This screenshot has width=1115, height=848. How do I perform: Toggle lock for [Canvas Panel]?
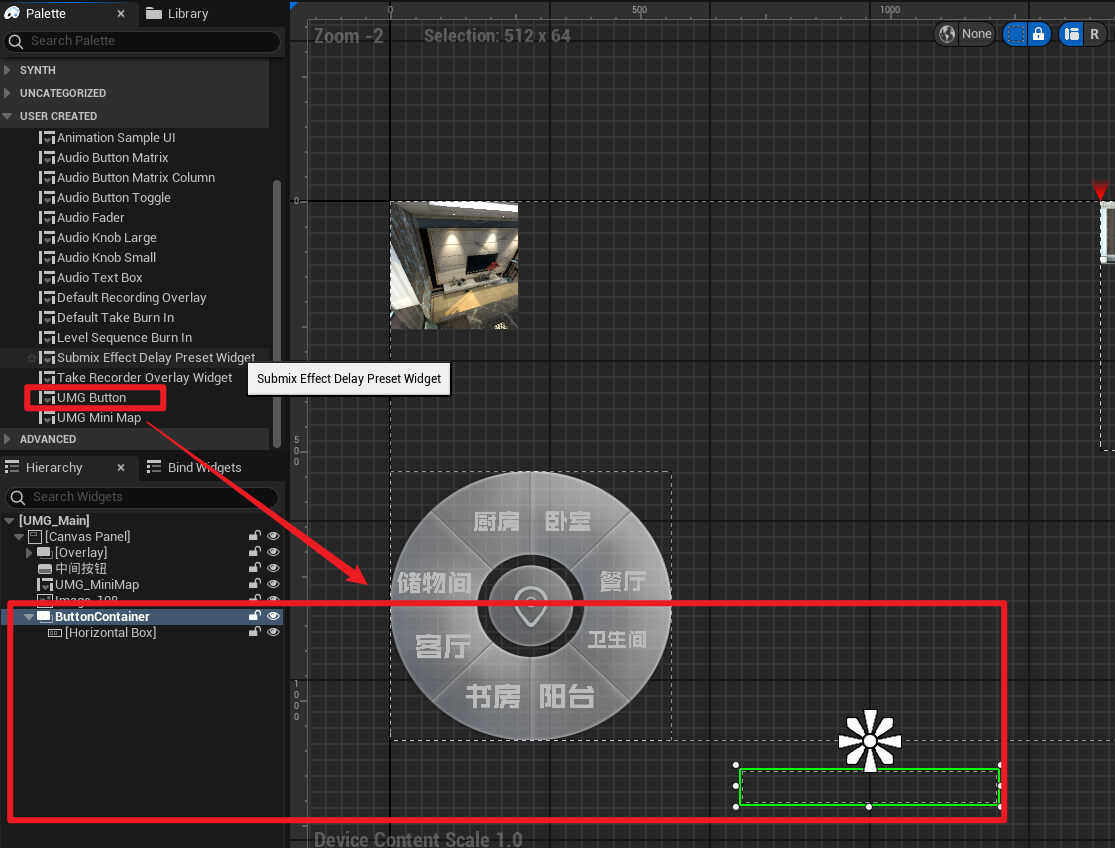pos(255,536)
